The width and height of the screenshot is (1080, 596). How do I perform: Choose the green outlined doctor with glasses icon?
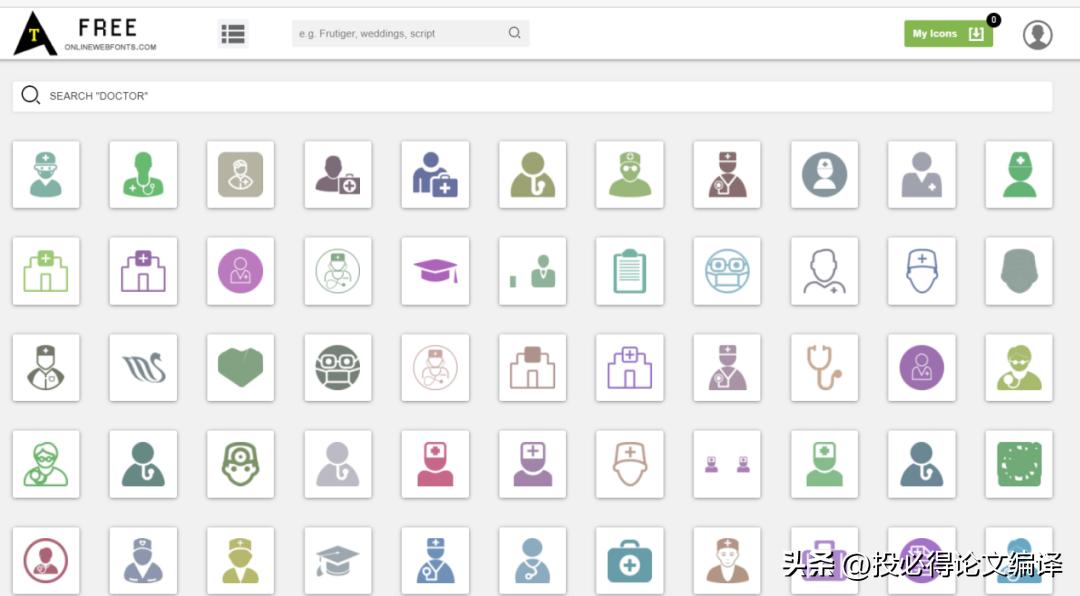(46, 464)
